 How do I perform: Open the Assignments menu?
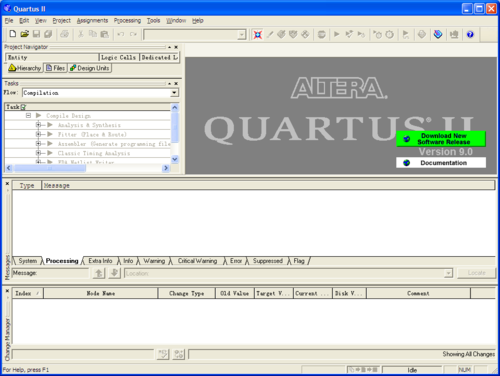(92, 21)
